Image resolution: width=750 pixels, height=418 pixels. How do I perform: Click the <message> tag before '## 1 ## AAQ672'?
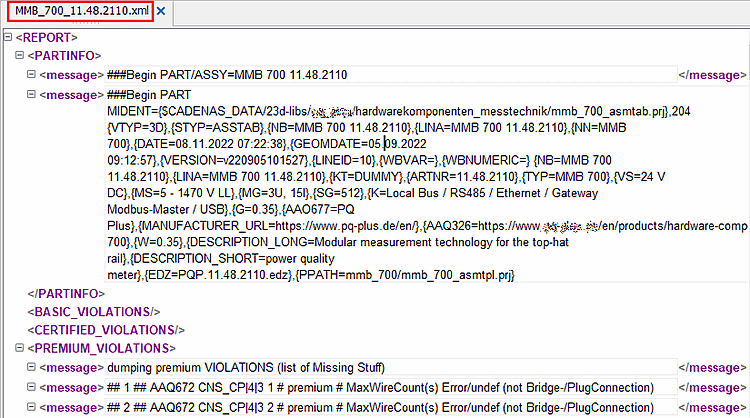point(72,388)
